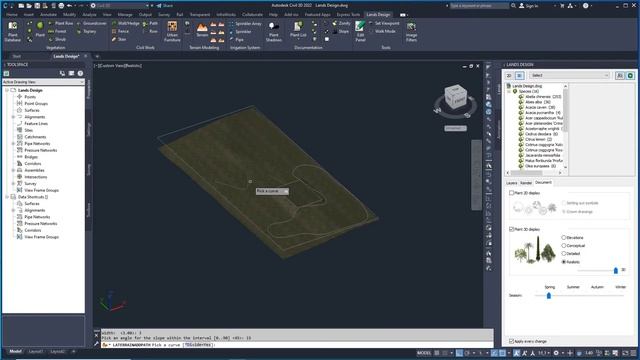This screenshot has height=360, width=640.
Task: Open the Active Drawing View dropdown
Action: (43, 82)
